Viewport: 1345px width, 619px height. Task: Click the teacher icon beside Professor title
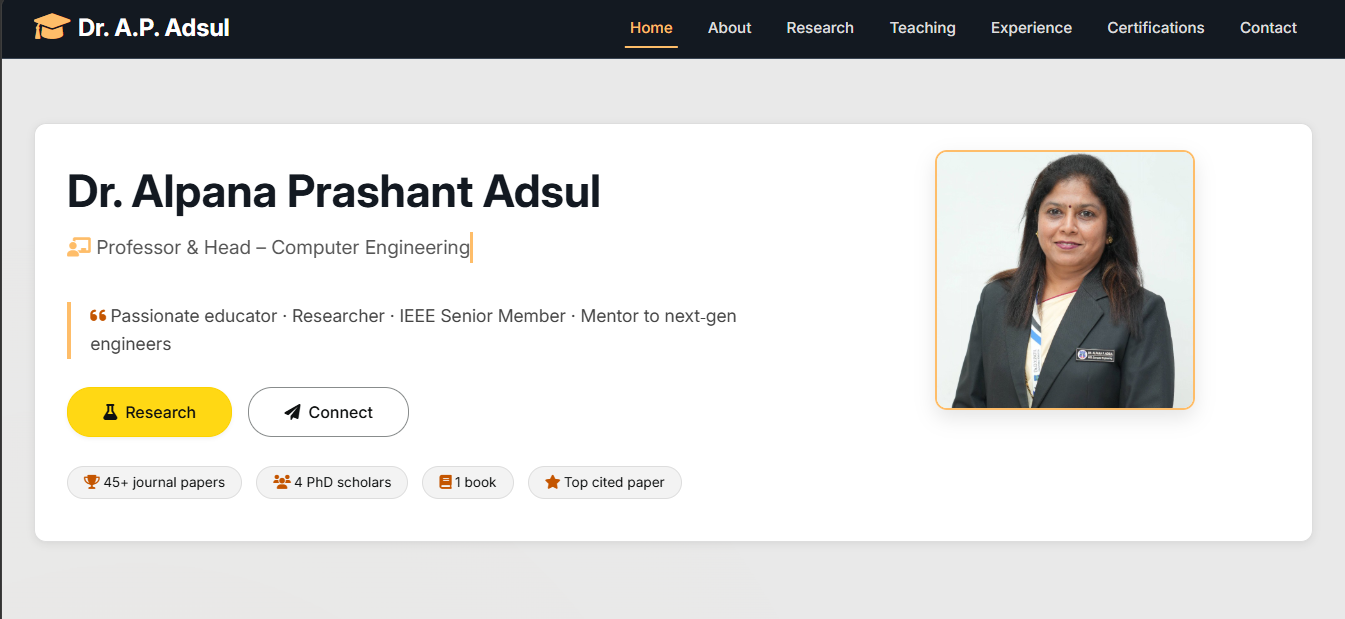pyautogui.click(x=79, y=247)
